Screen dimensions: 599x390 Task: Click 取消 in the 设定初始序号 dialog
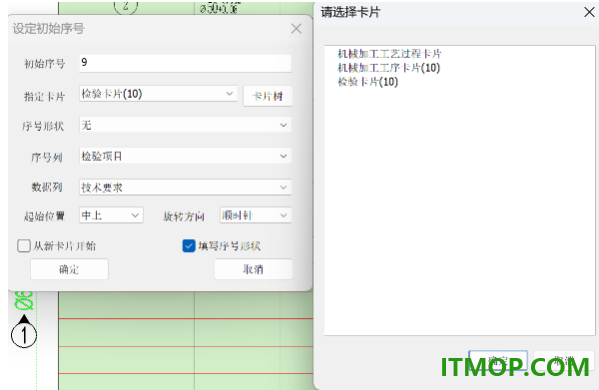253,269
